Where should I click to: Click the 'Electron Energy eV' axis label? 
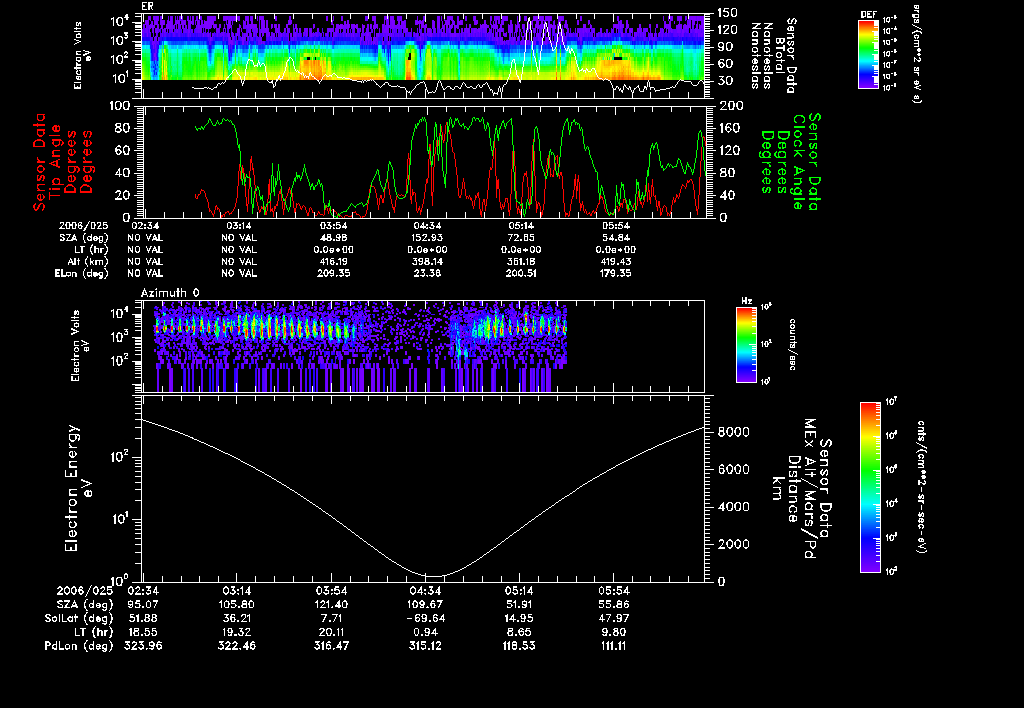click(x=79, y=489)
